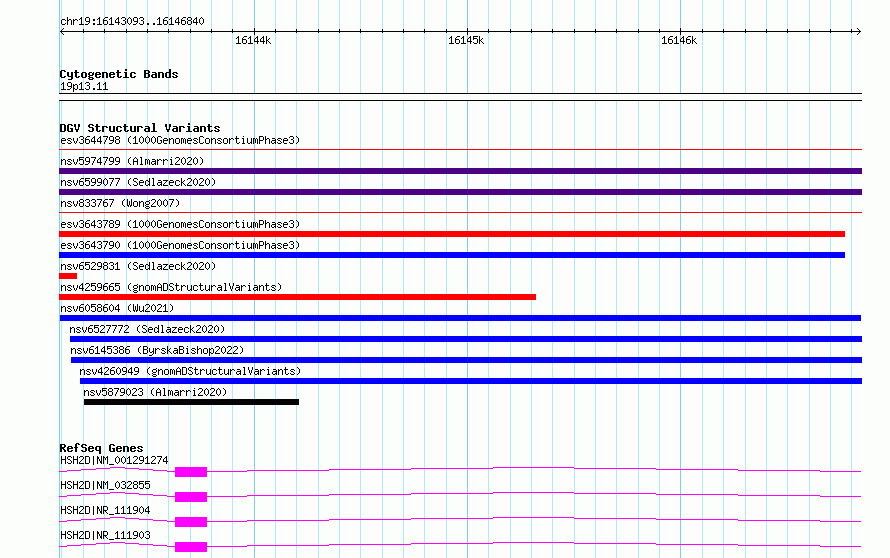The image size is (890, 558).
Task: Select the nsv4260949 blue bar
Action: tap(471, 381)
